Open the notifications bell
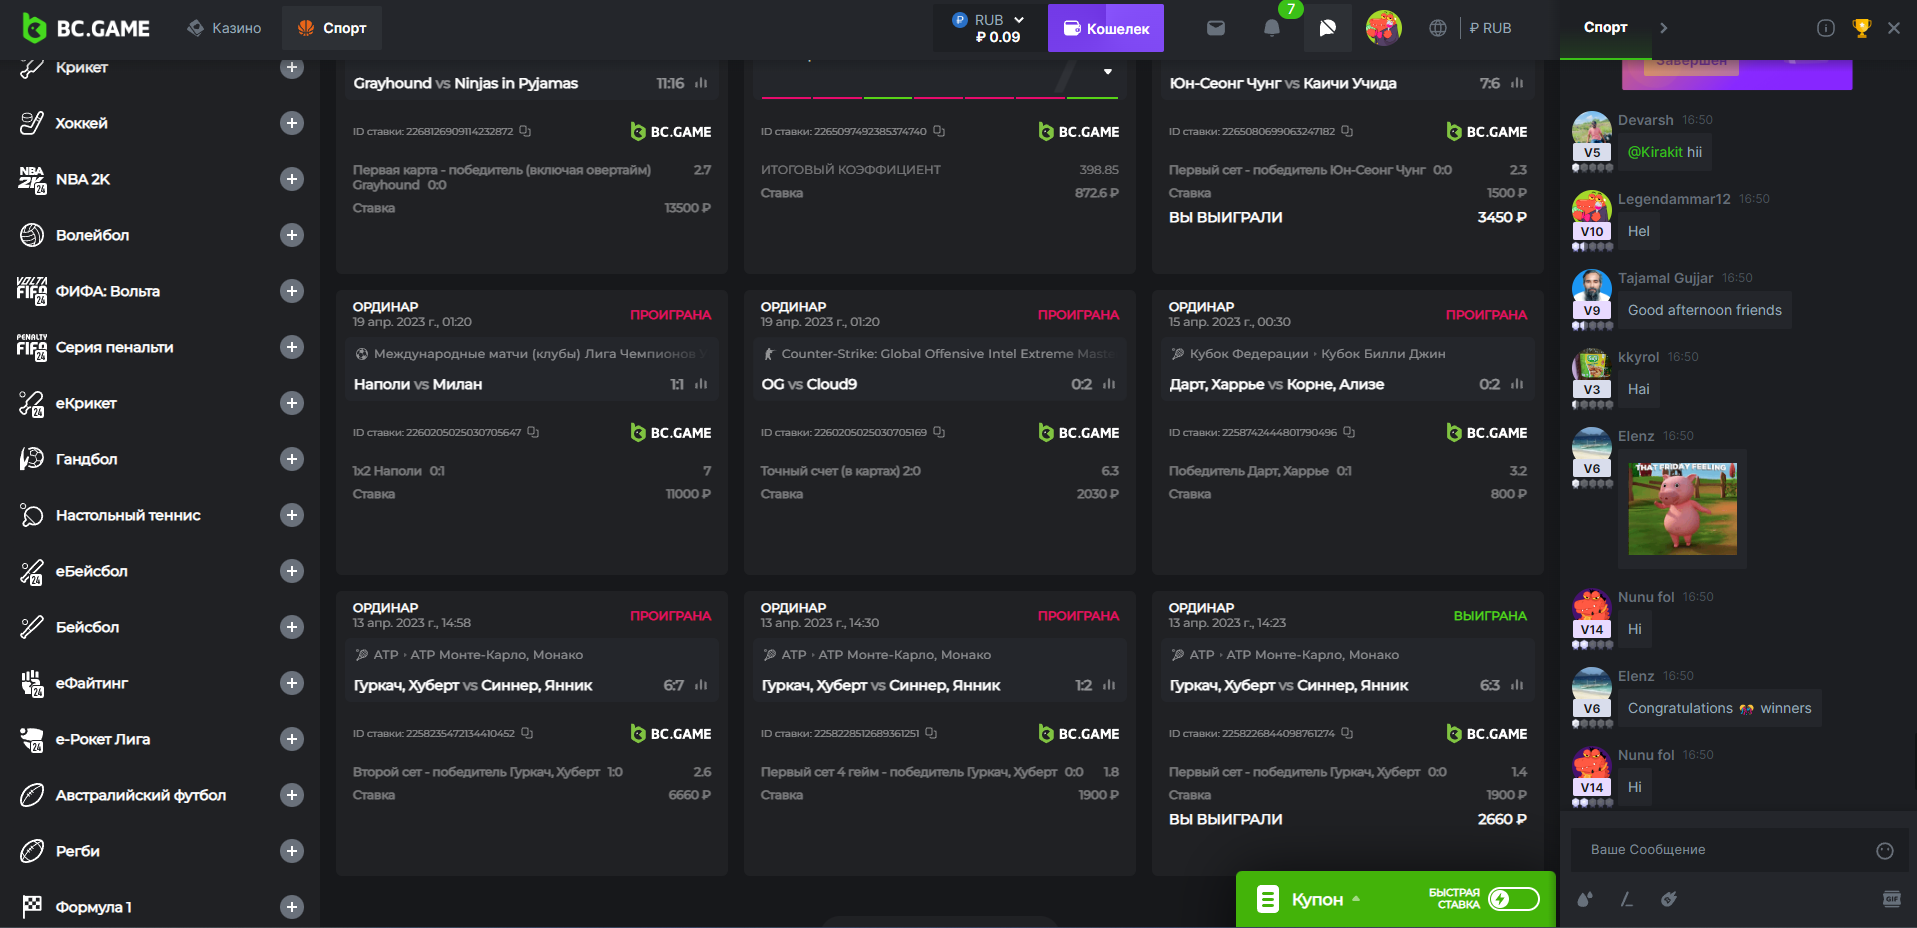1917x928 pixels. coord(1272,28)
